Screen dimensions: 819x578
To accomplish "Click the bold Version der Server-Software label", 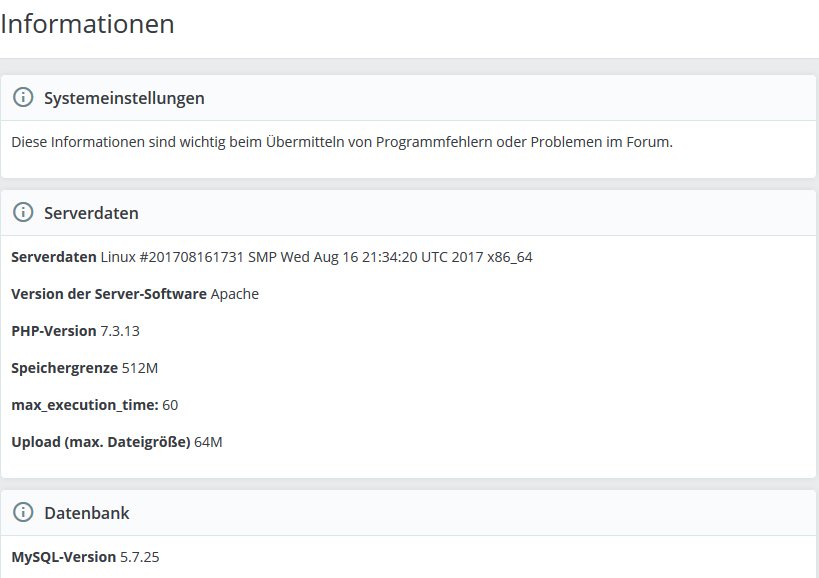I will pyautogui.click(x=109, y=294).
